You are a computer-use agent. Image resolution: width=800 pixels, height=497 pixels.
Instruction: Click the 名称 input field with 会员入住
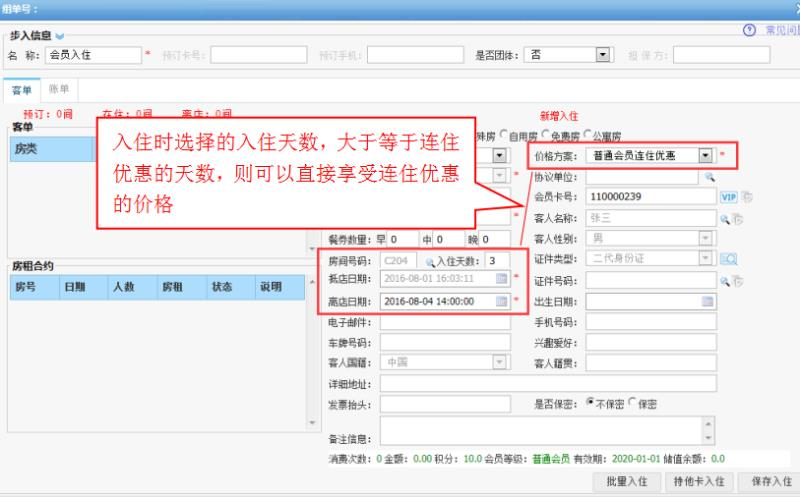pyautogui.click(x=93, y=55)
